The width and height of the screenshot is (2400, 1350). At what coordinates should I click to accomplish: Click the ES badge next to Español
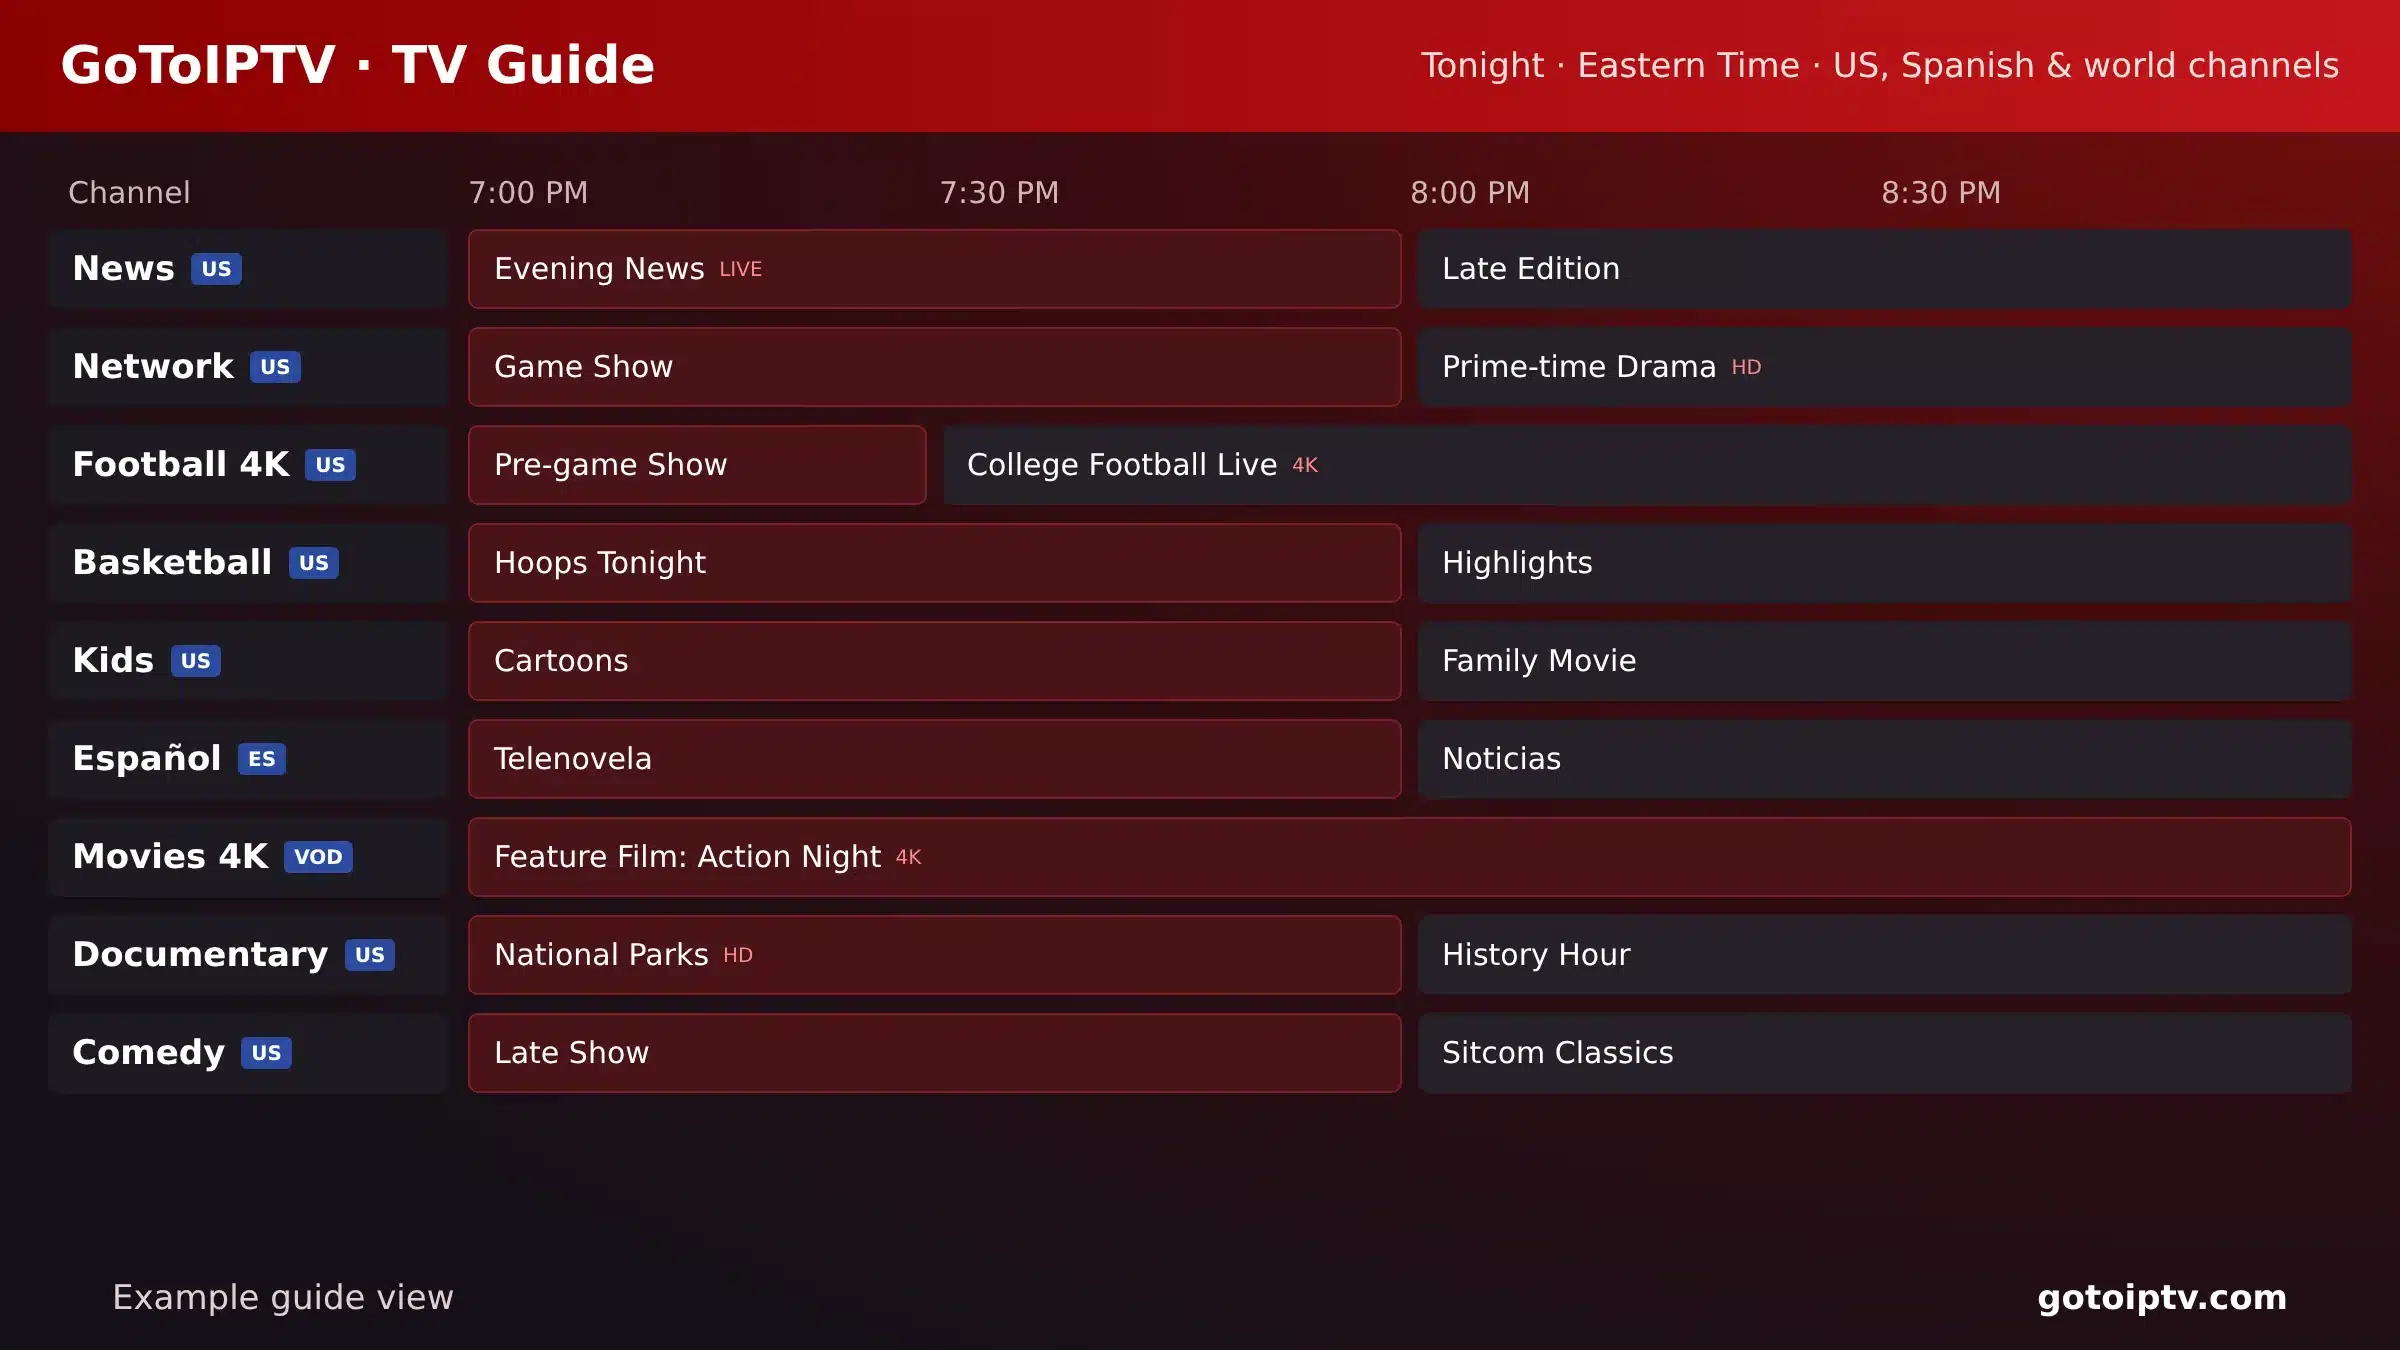pos(262,759)
